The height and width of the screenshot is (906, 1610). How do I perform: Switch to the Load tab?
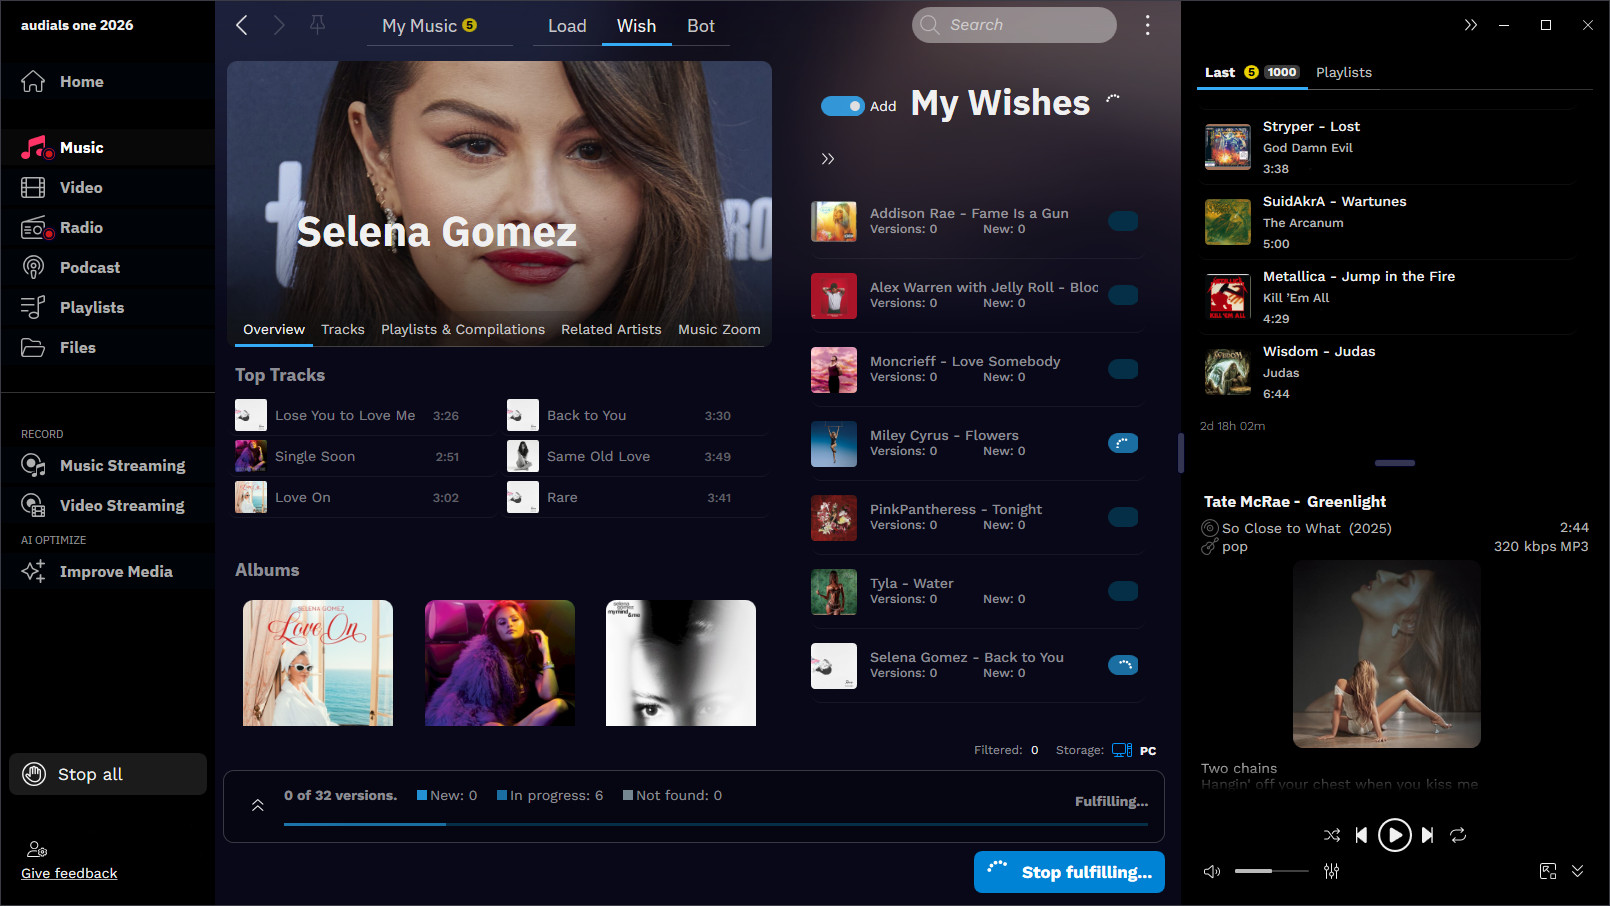pyautogui.click(x=567, y=26)
